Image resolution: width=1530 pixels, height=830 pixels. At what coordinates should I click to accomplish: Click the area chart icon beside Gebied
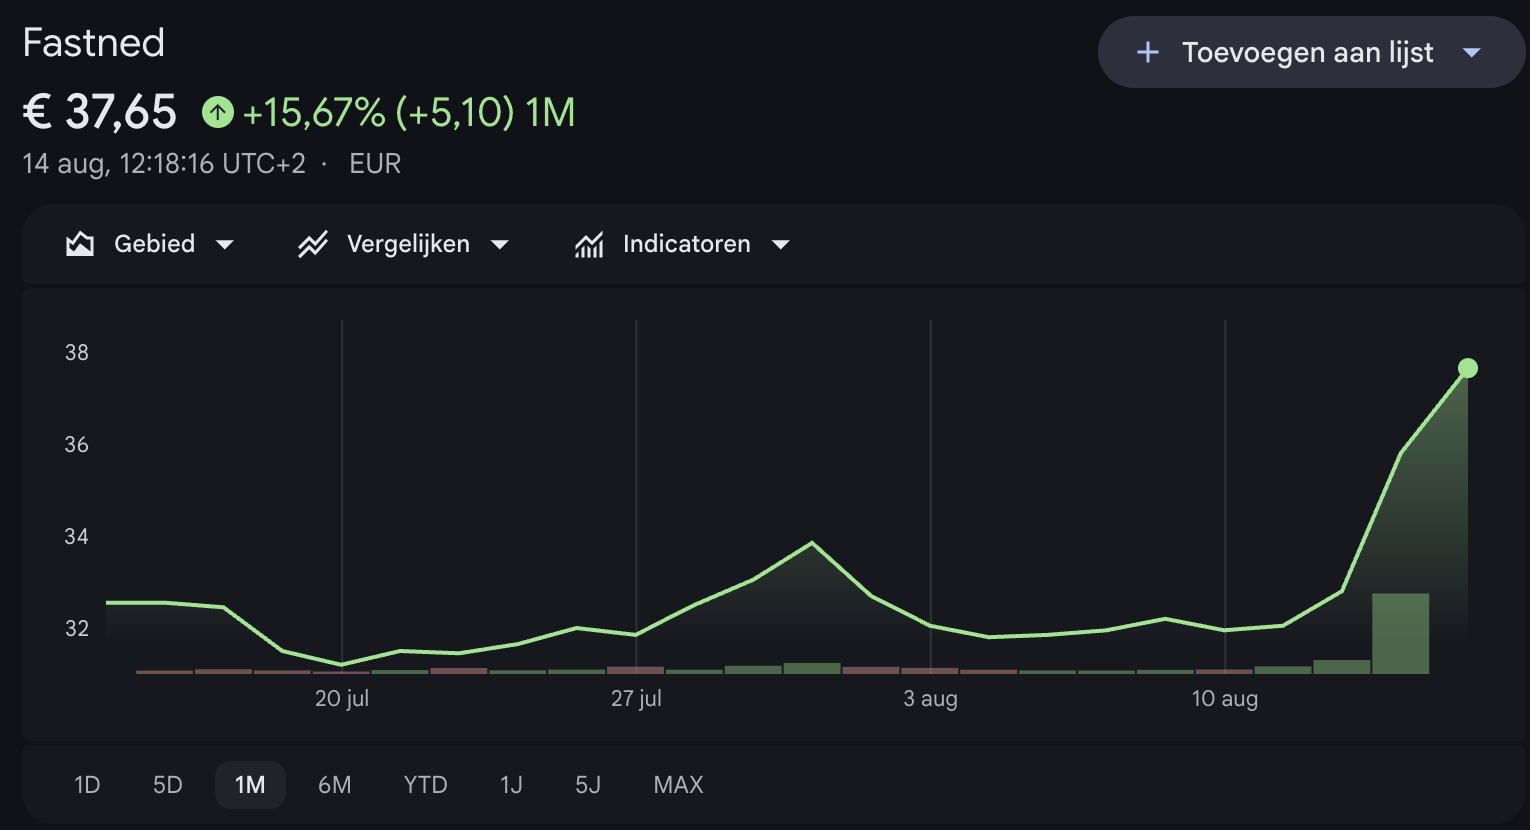tap(80, 244)
